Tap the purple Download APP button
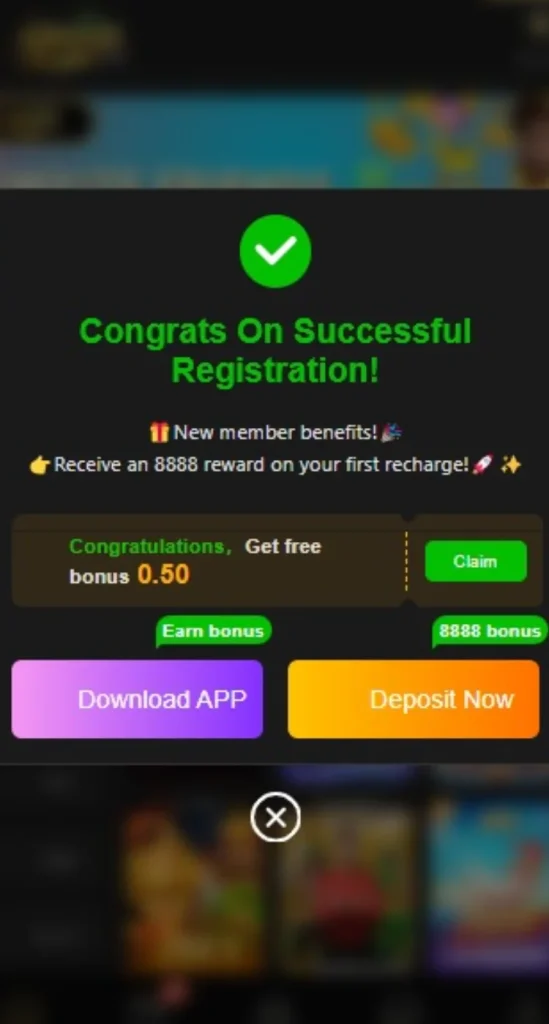 pos(137,699)
